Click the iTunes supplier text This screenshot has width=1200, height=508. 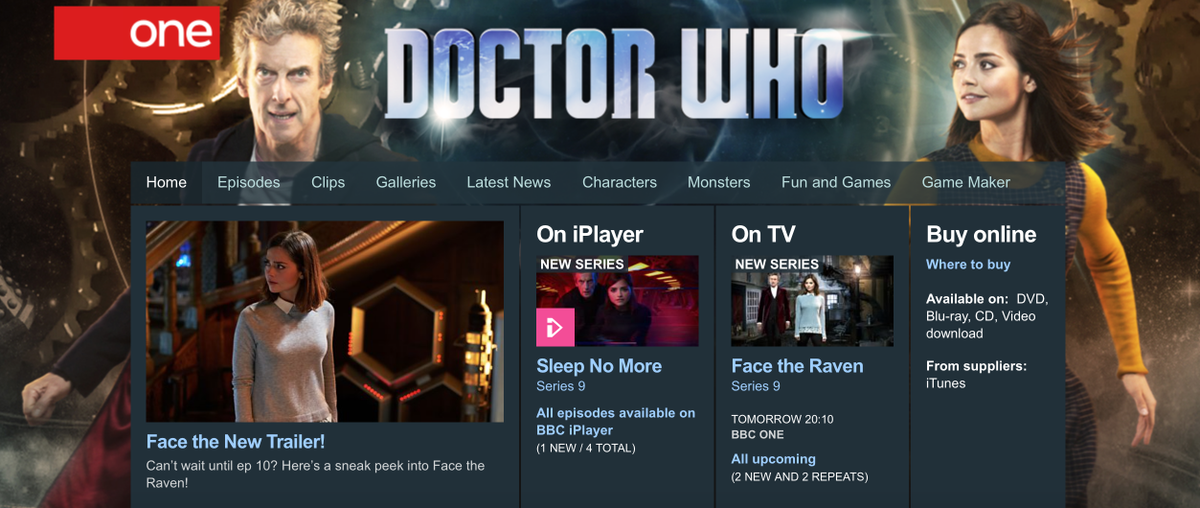tap(946, 383)
